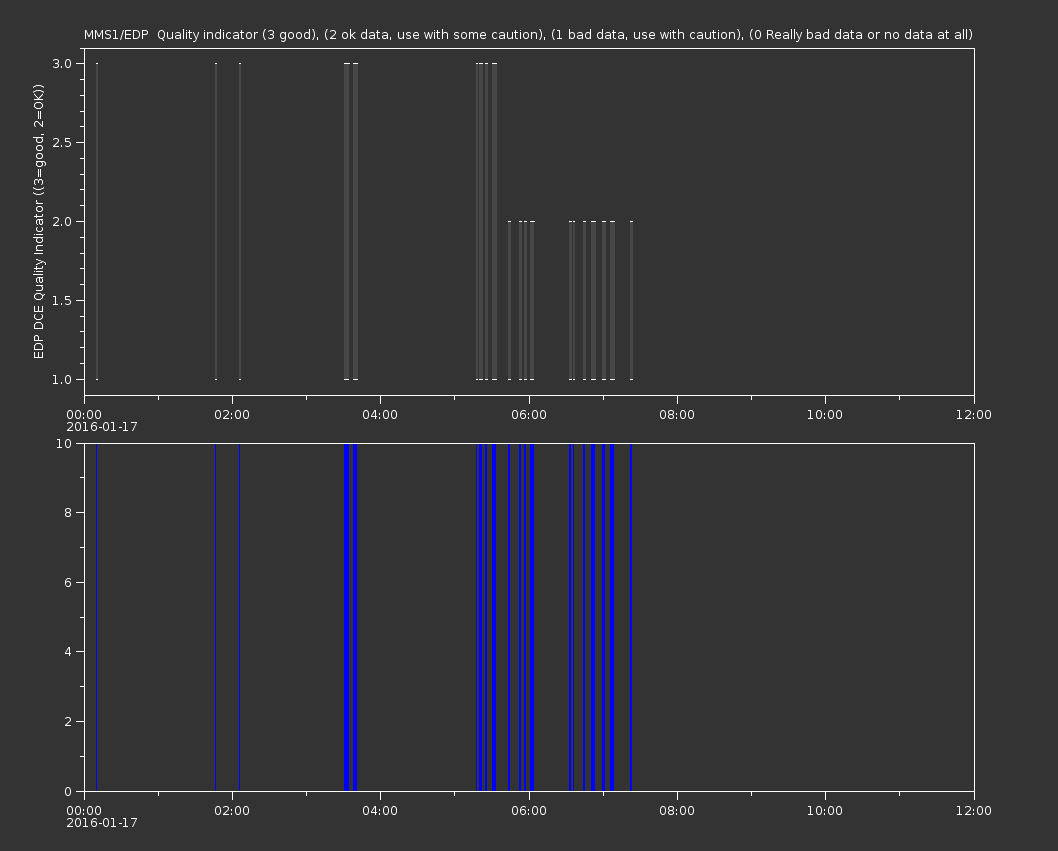Click the MMS1/EDP Quality indicator plot title
This screenshot has width=1058, height=851.
click(x=528, y=34)
